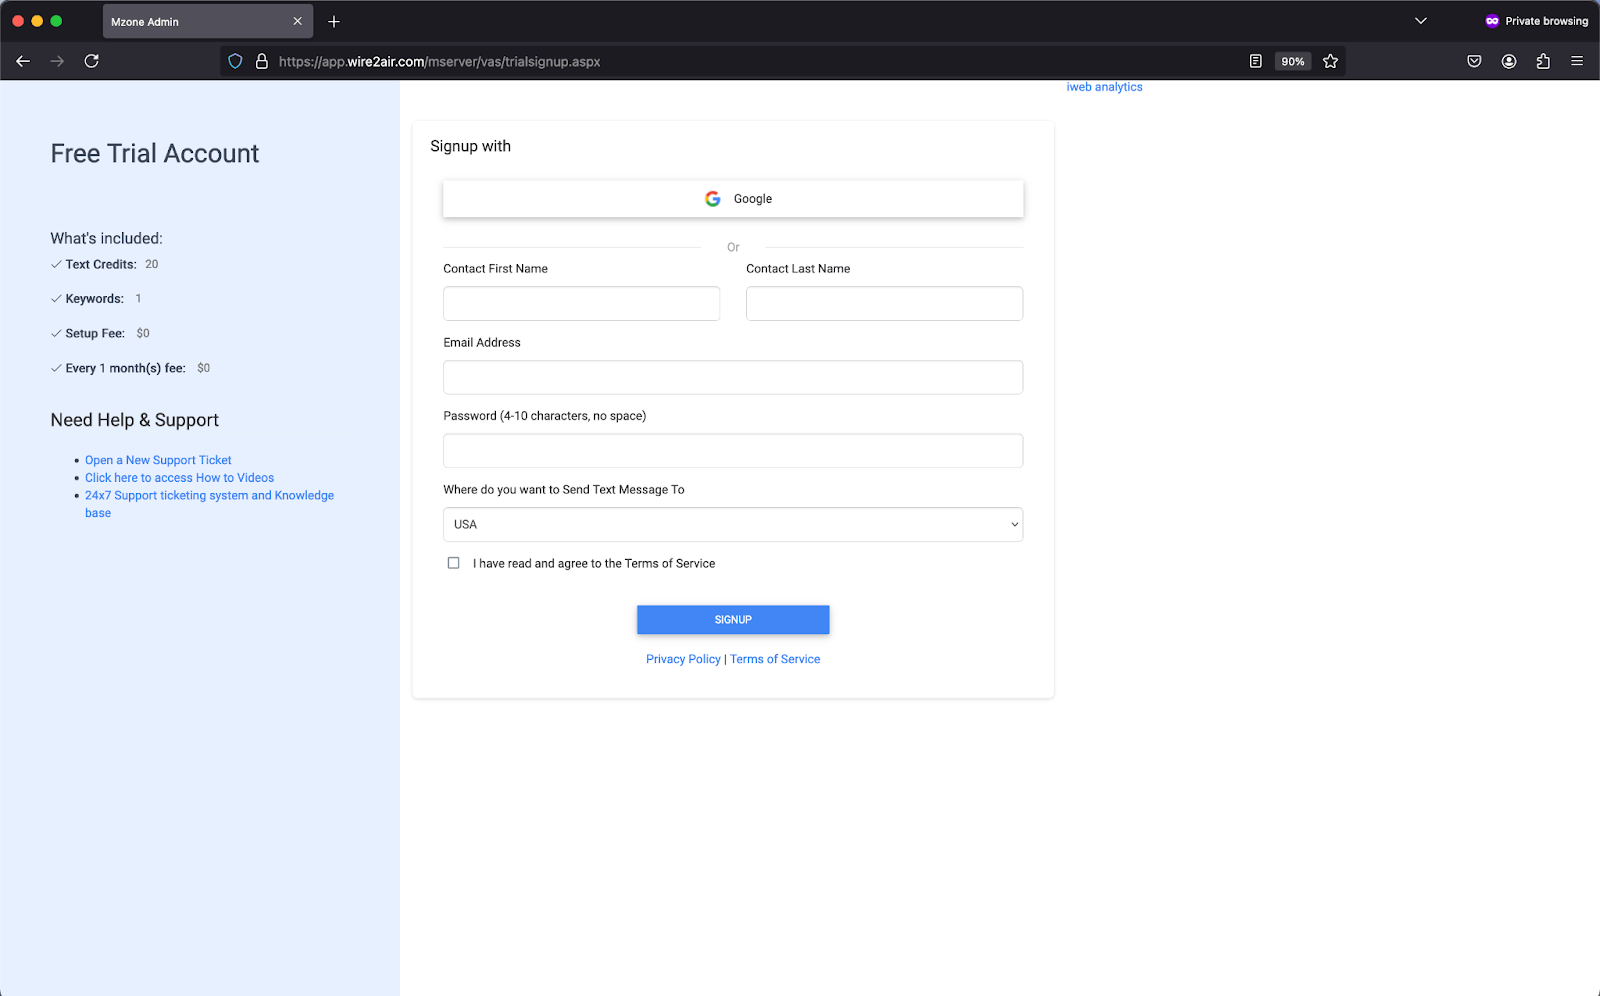
Task: Agree to the Terms of Service checkbox
Action: pos(454,563)
